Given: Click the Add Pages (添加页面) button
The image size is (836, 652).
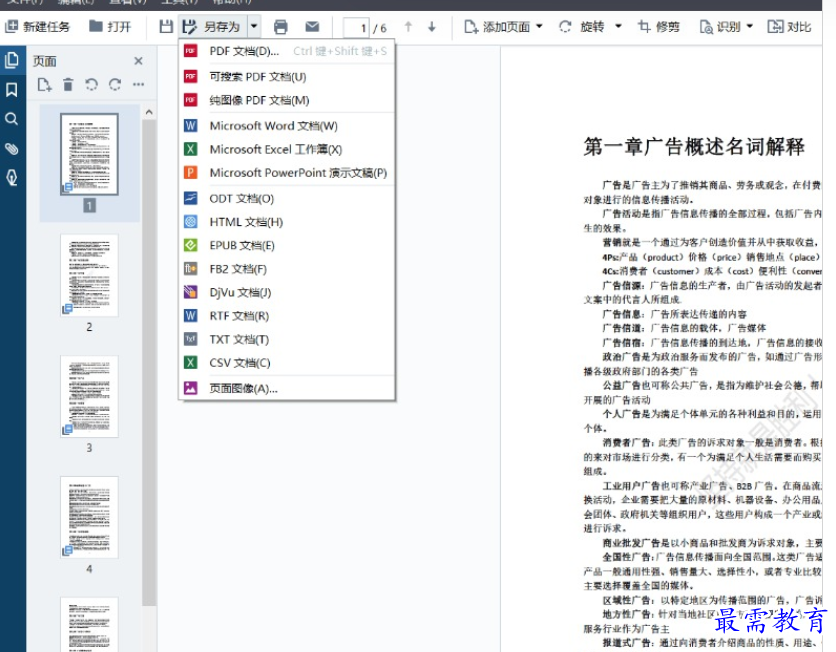Looking at the screenshot, I should (x=497, y=26).
